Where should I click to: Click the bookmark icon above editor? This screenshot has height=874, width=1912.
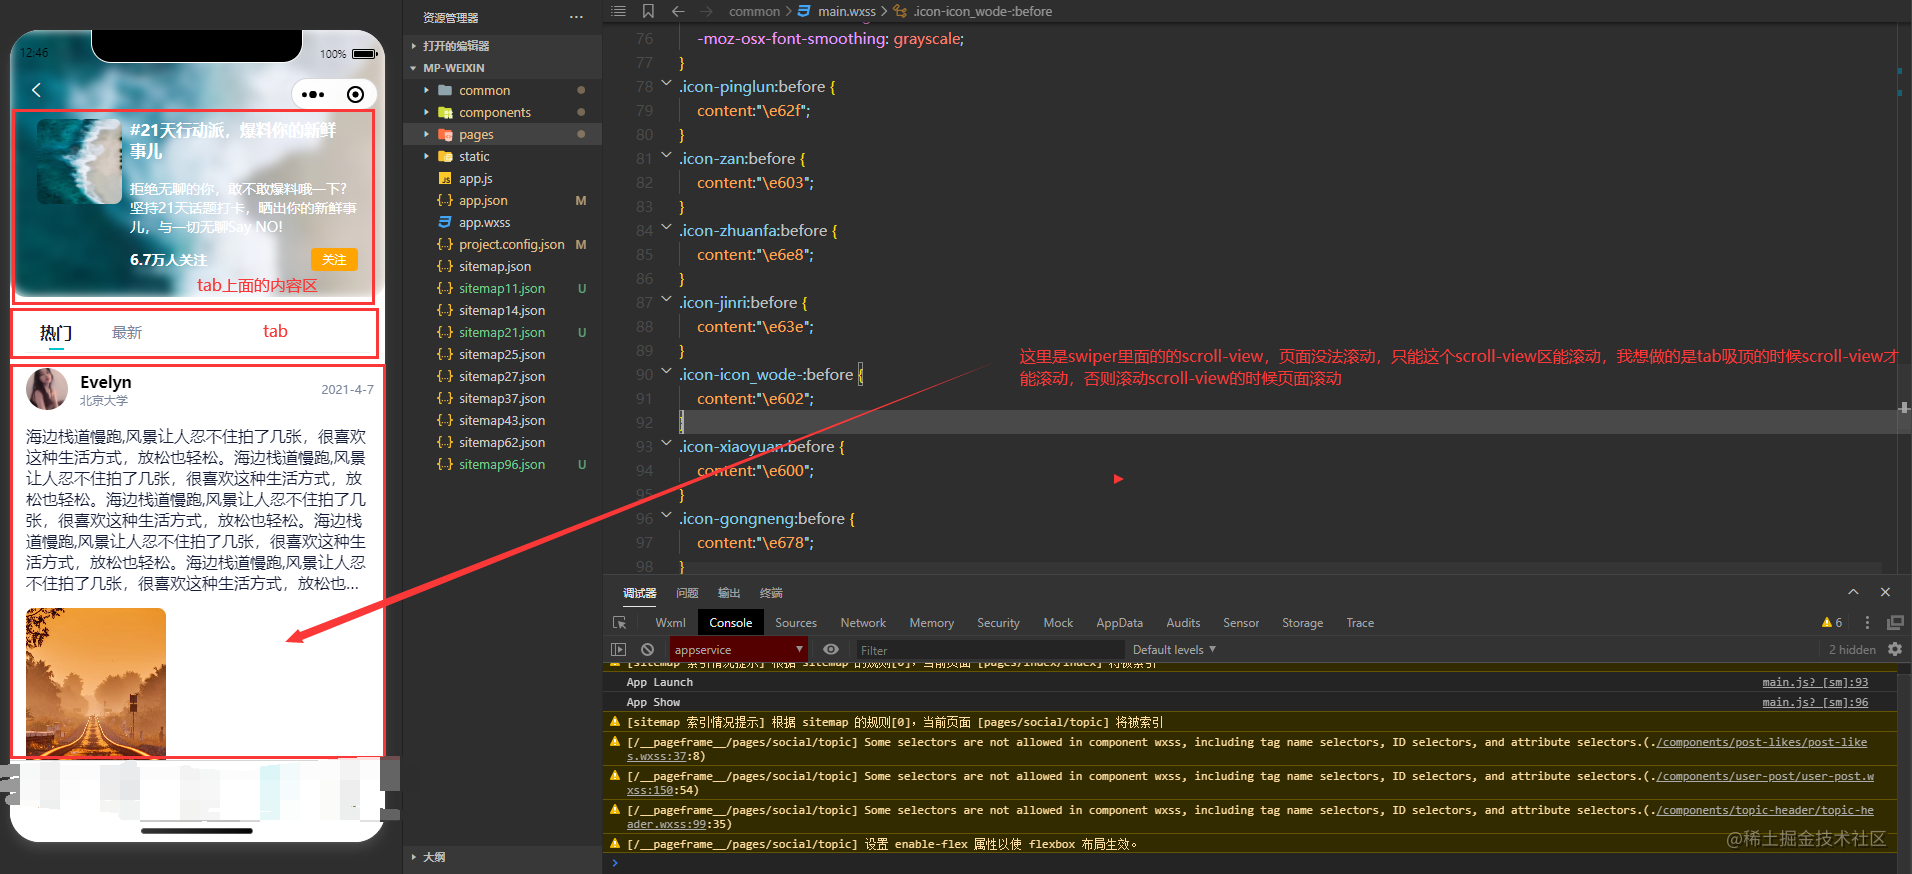[x=648, y=11]
